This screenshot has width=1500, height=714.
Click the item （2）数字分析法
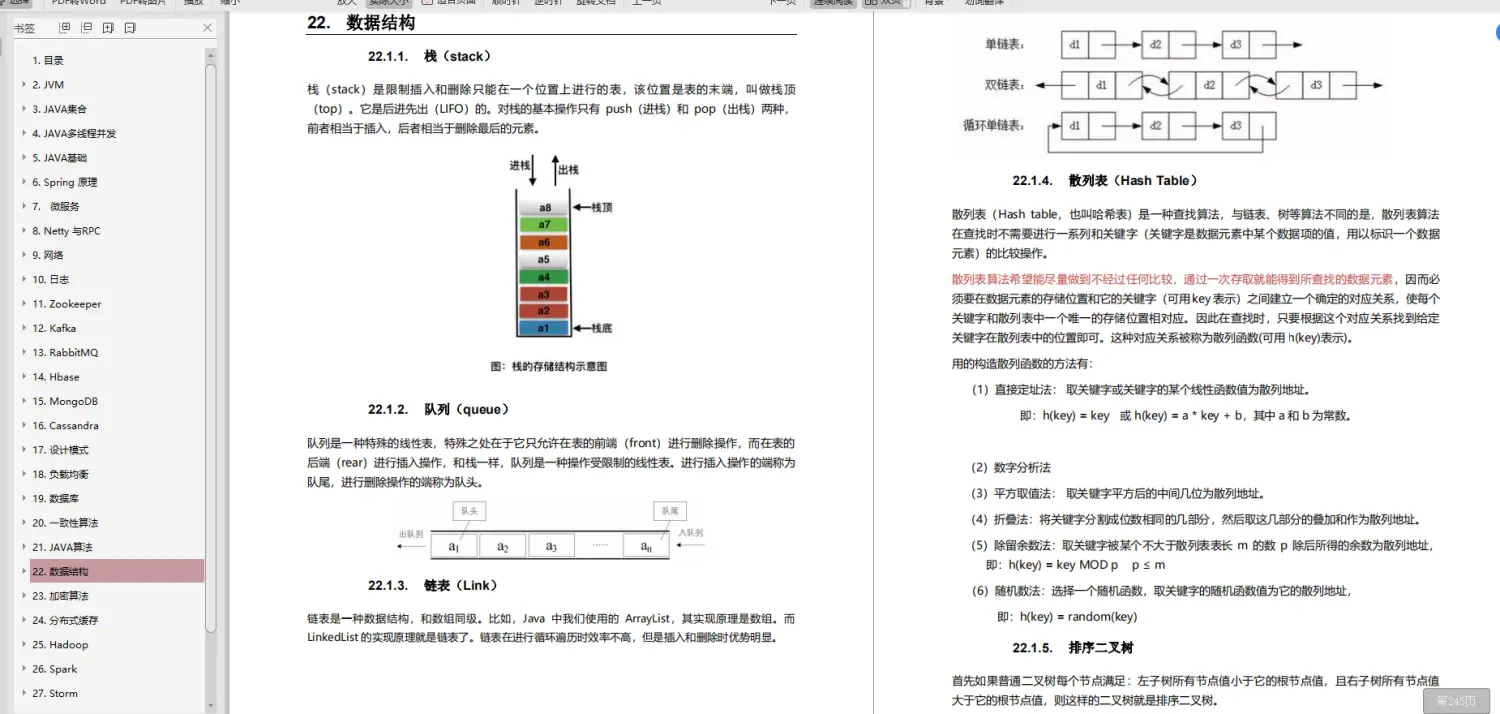(1011, 467)
